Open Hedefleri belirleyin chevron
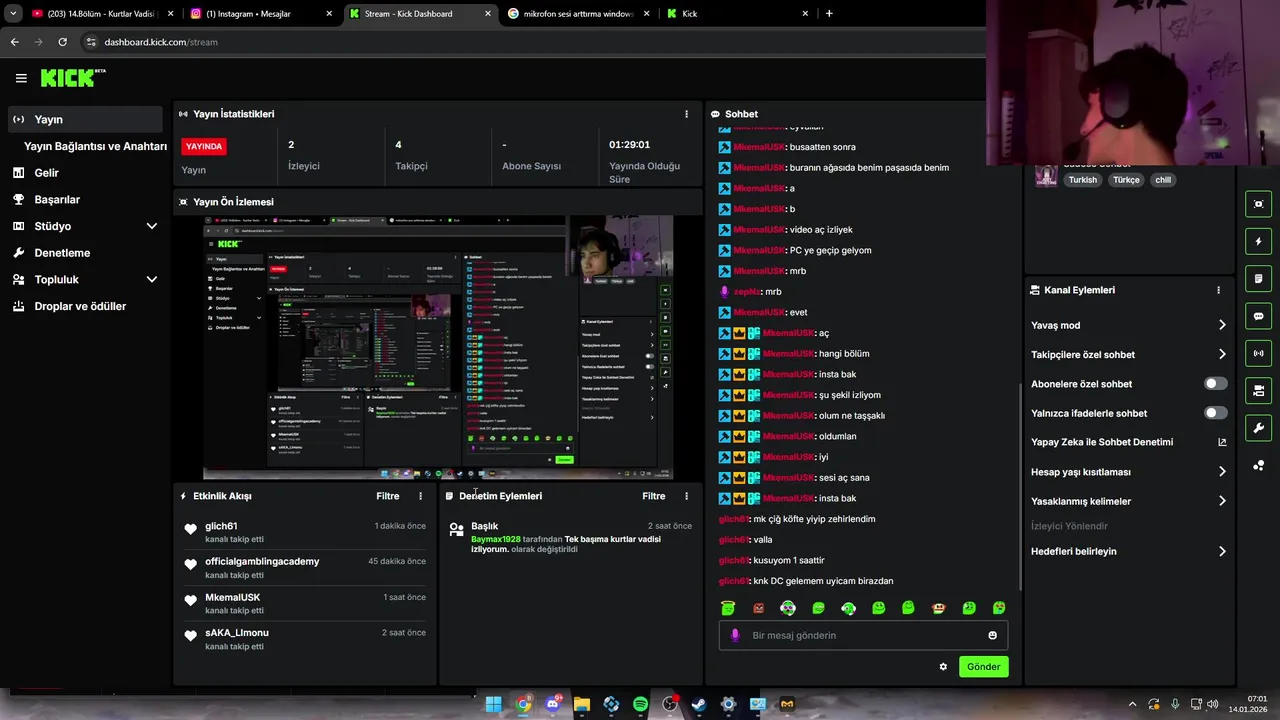The width and height of the screenshot is (1280, 720). (1222, 551)
